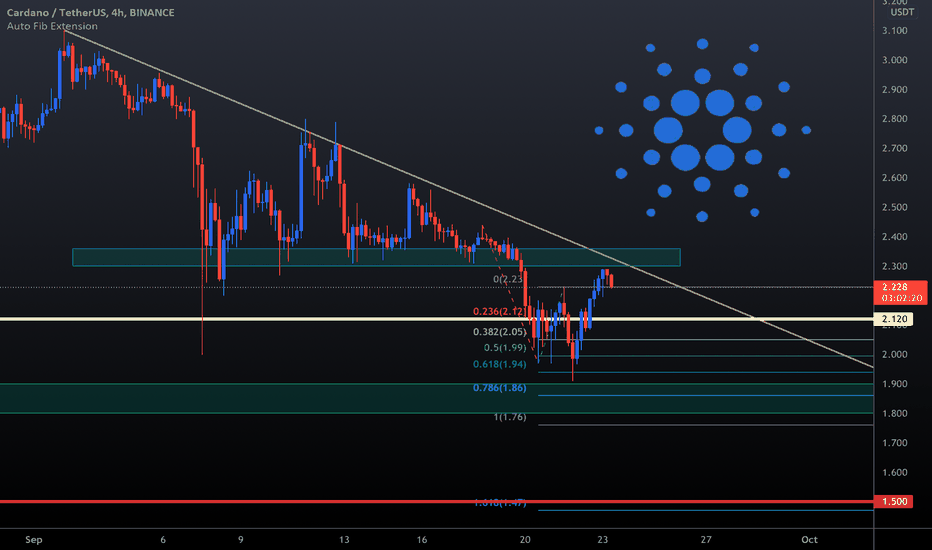
Task: Select the 1.618(1.47) Fibonacci label
Action: point(500,503)
